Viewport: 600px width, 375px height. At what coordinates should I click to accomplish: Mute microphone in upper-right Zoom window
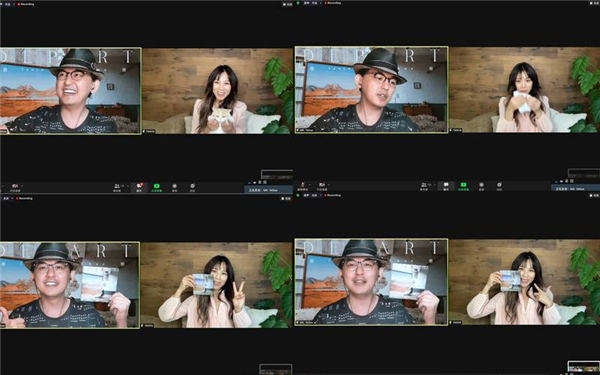click(x=302, y=186)
